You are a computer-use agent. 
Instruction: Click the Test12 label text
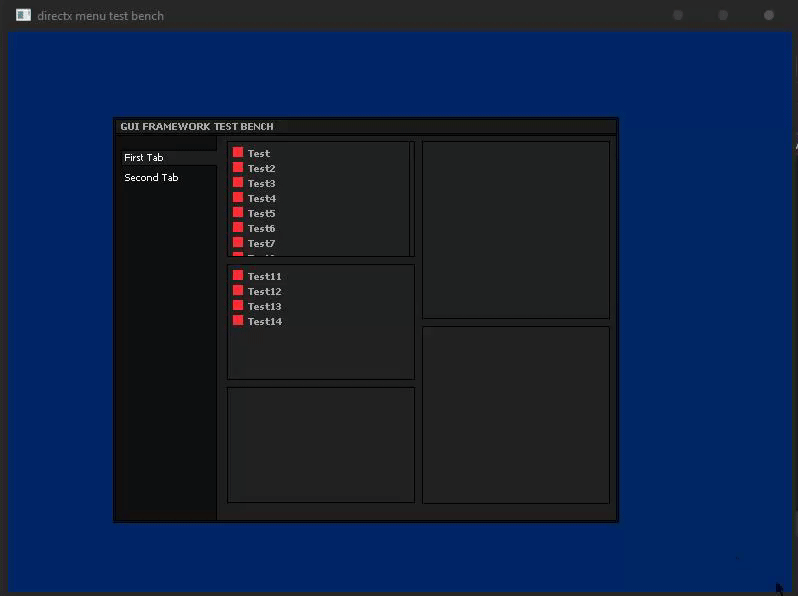point(265,292)
